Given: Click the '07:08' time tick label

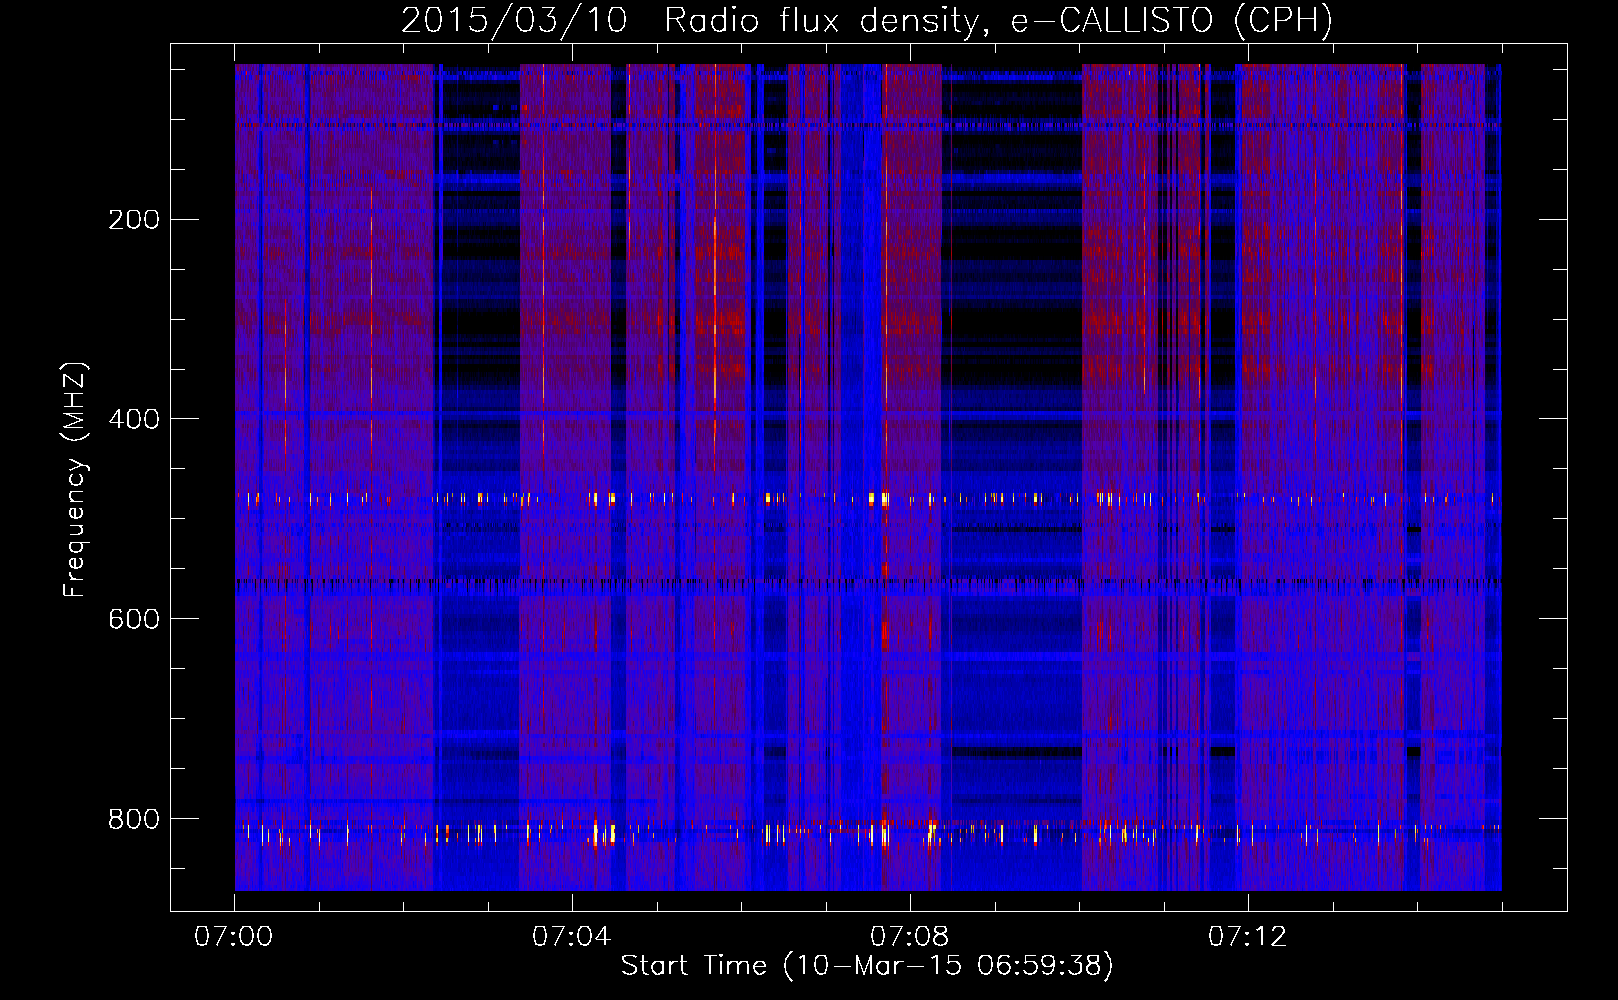Looking at the screenshot, I should click(910, 937).
